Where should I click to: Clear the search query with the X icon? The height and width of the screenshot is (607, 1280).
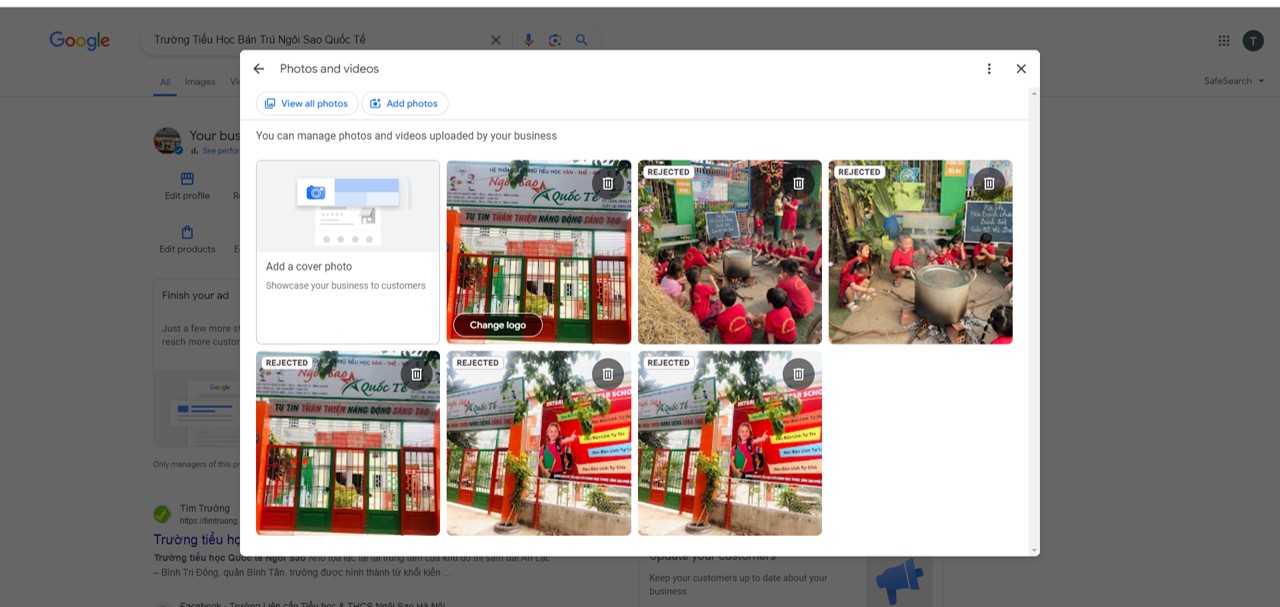(x=495, y=40)
